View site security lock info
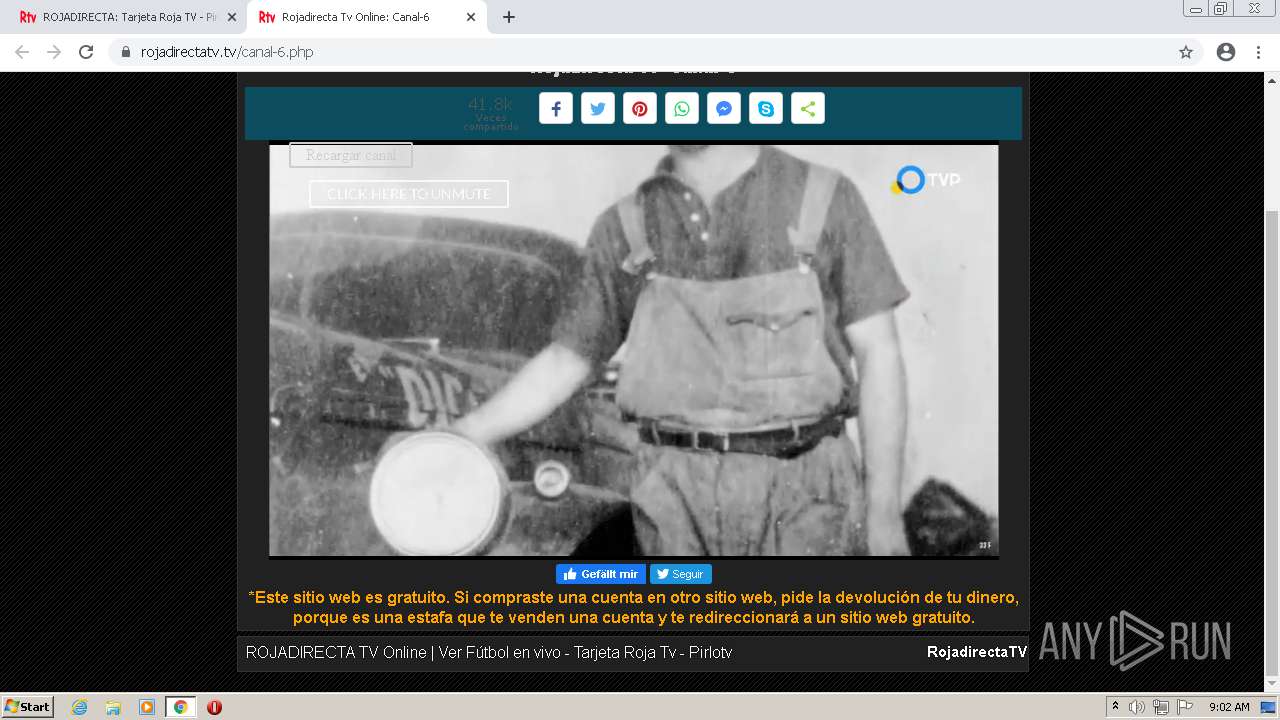This screenshot has width=1280, height=720. click(x=126, y=52)
